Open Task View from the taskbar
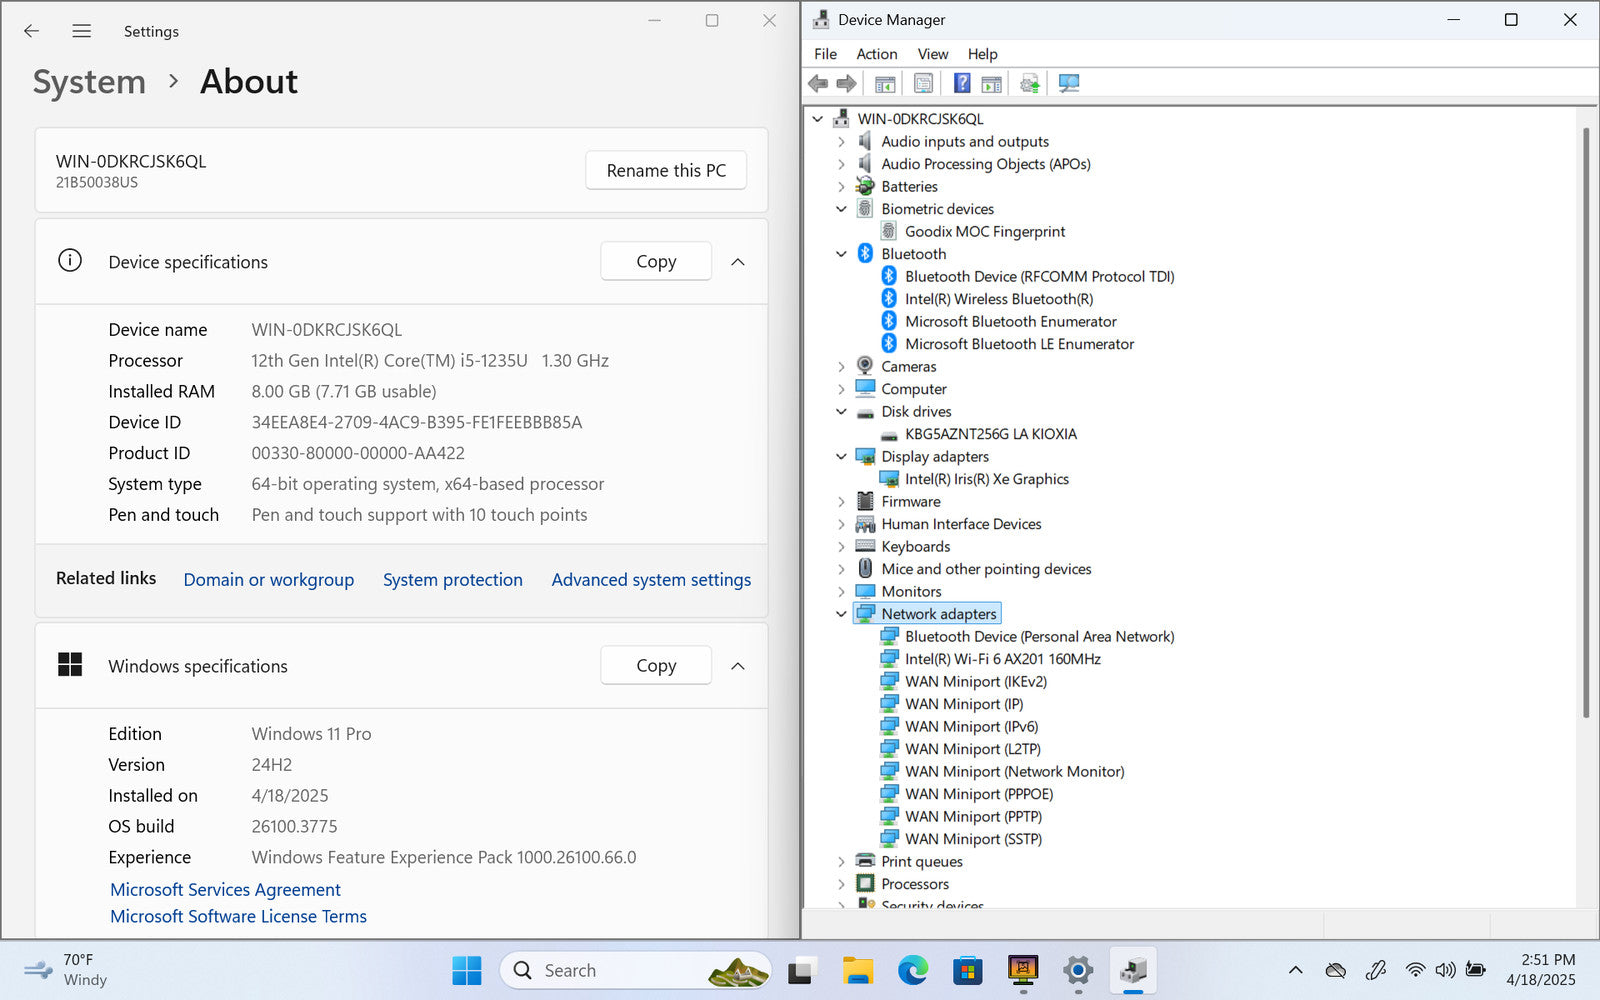Image resolution: width=1600 pixels, height=1000 pixels. 802,970
